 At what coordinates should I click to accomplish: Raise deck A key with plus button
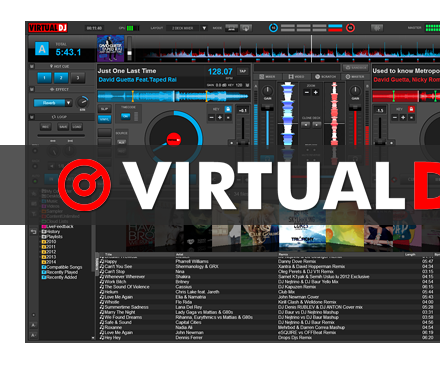(x=220, y=117)
